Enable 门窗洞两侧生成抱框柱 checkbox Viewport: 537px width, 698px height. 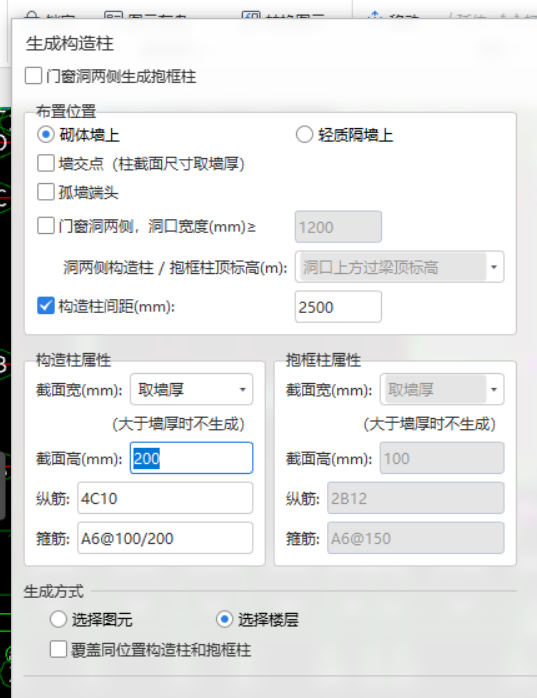tap(33, 76)
